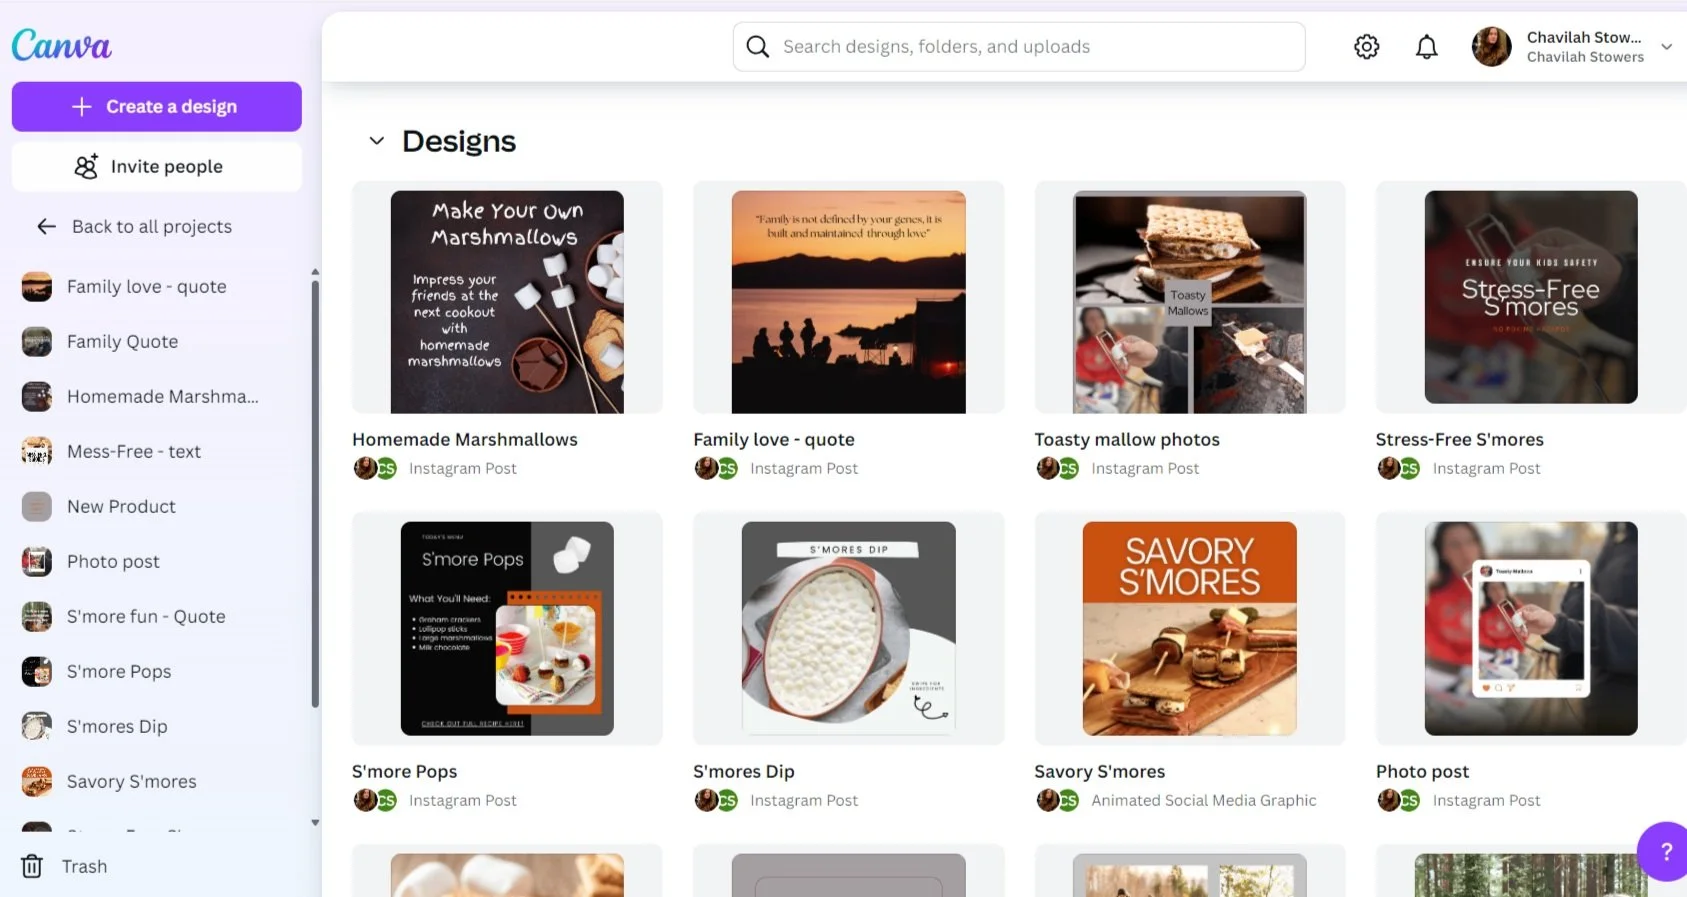
Task: Open S'mores Dip design thumbnail
Action: tap(848, 628)
